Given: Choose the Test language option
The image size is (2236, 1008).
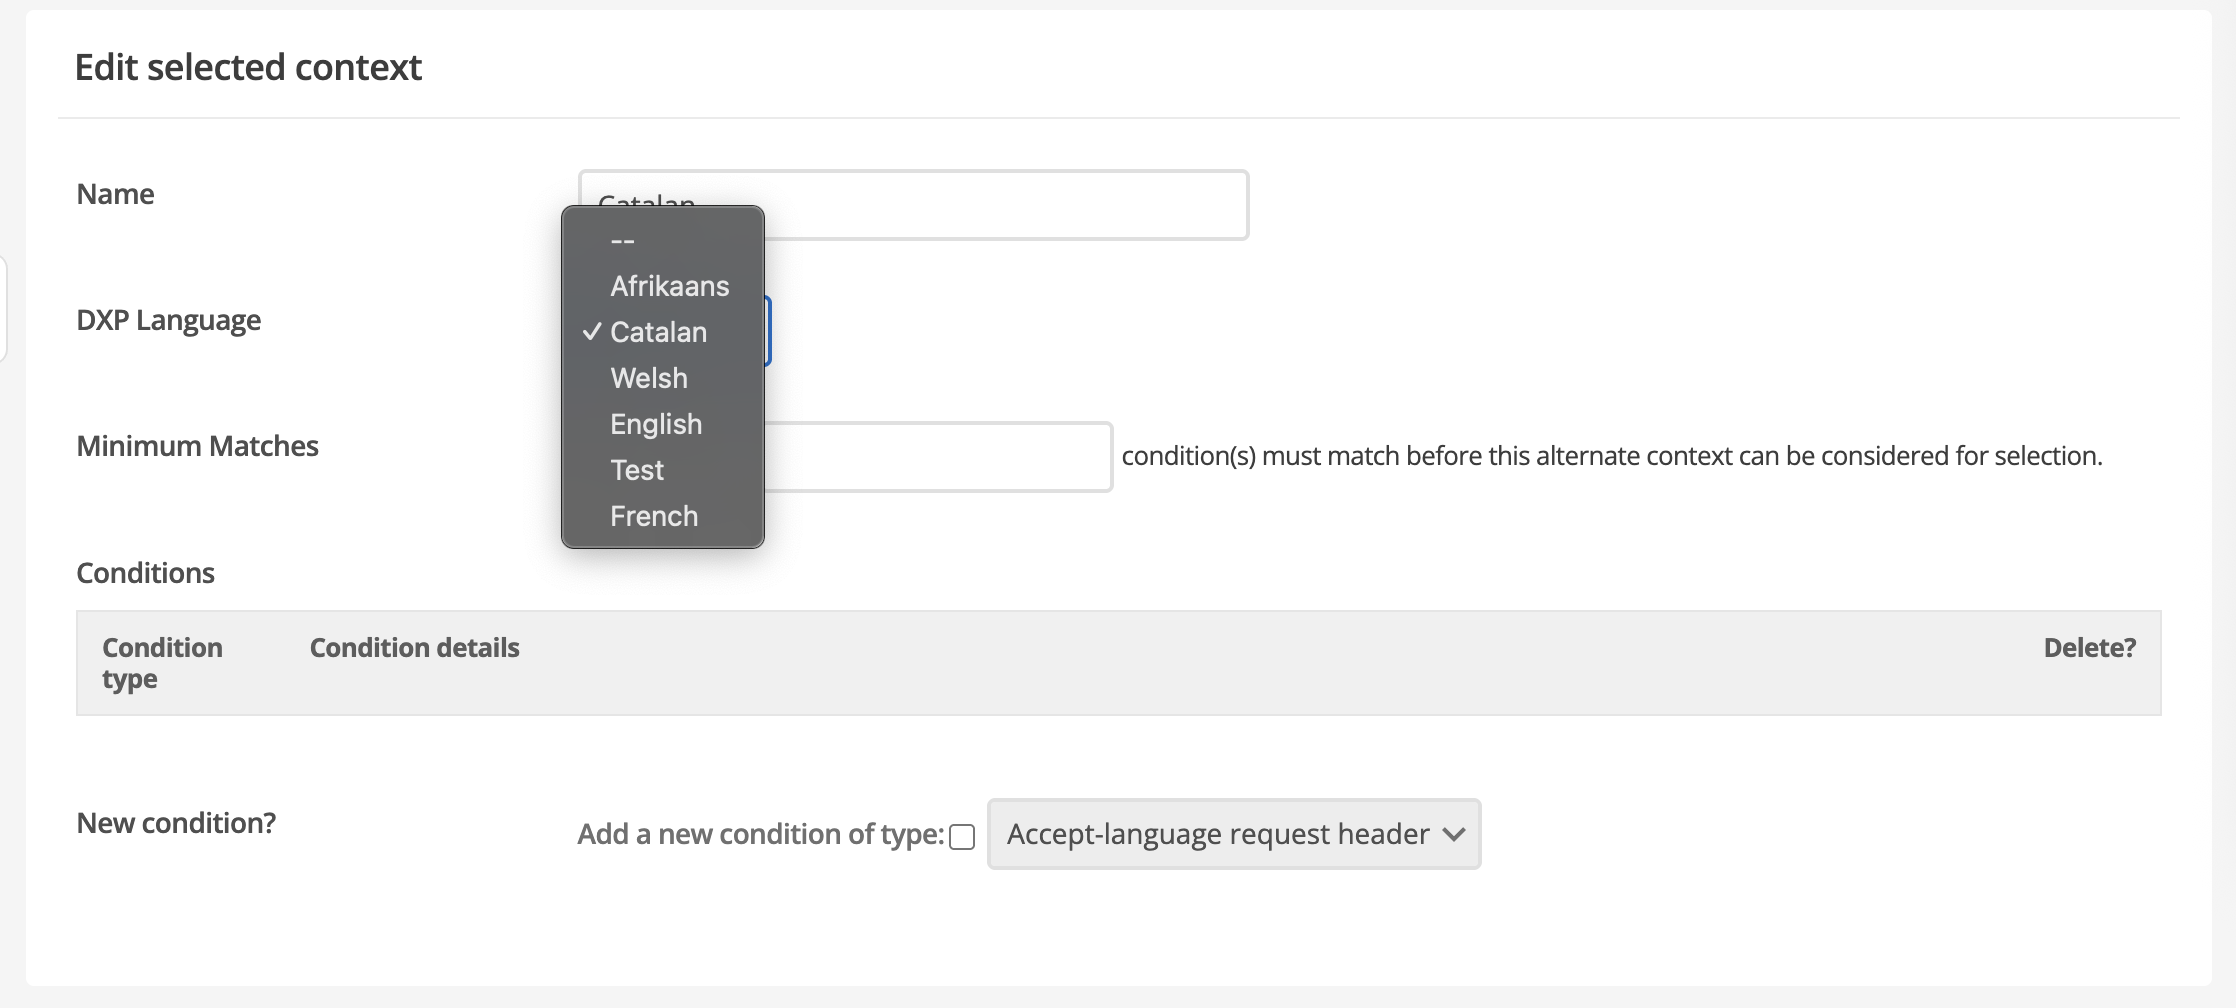Looking at the screenshot, I should click(x=637, y=470).
